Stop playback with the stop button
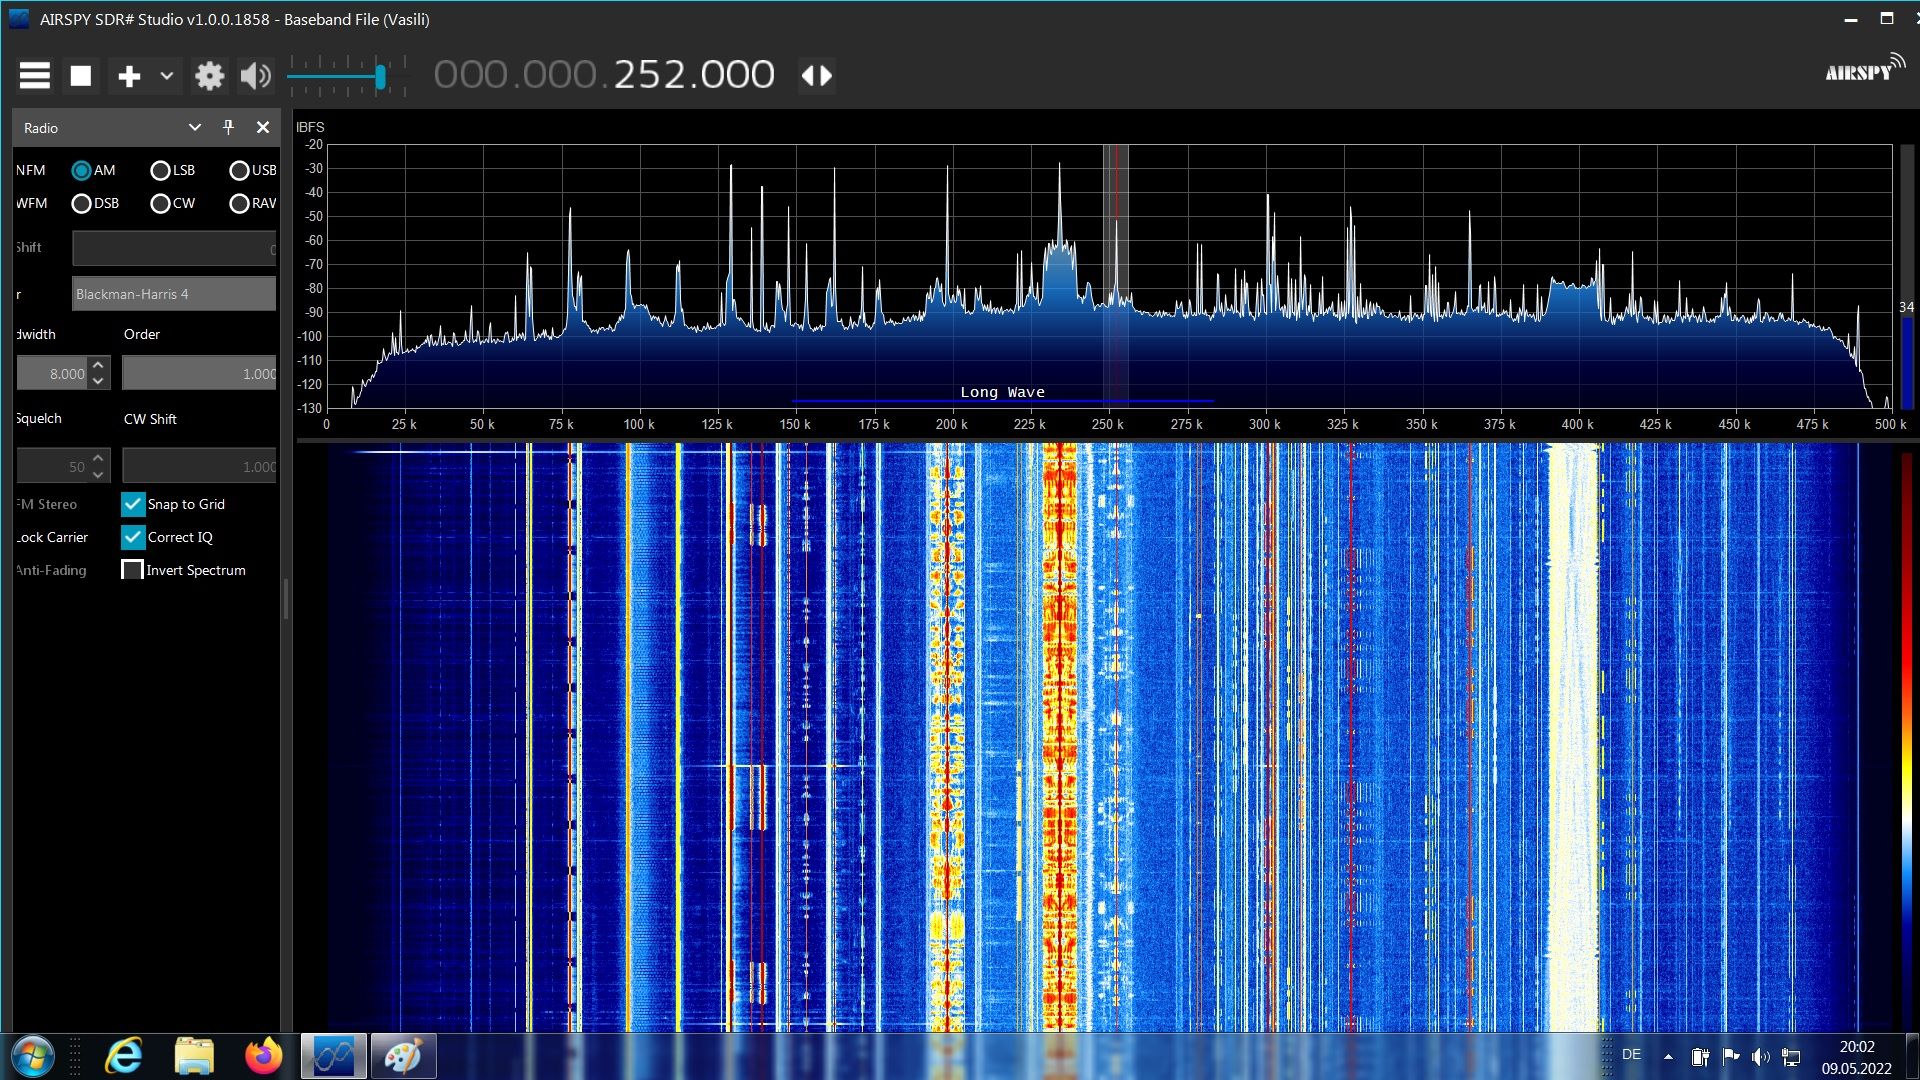Screen dimensions: 1920x1080 point(81,76)
